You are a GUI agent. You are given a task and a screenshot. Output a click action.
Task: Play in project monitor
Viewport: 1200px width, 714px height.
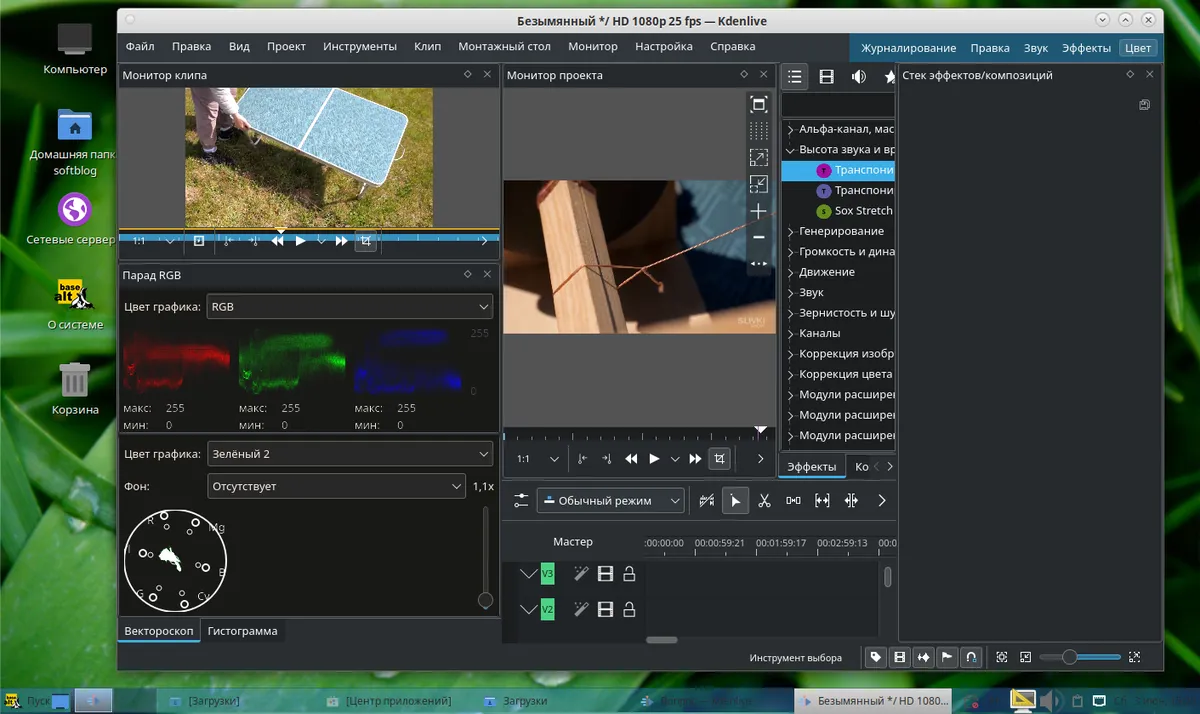(x=654, y=459)
